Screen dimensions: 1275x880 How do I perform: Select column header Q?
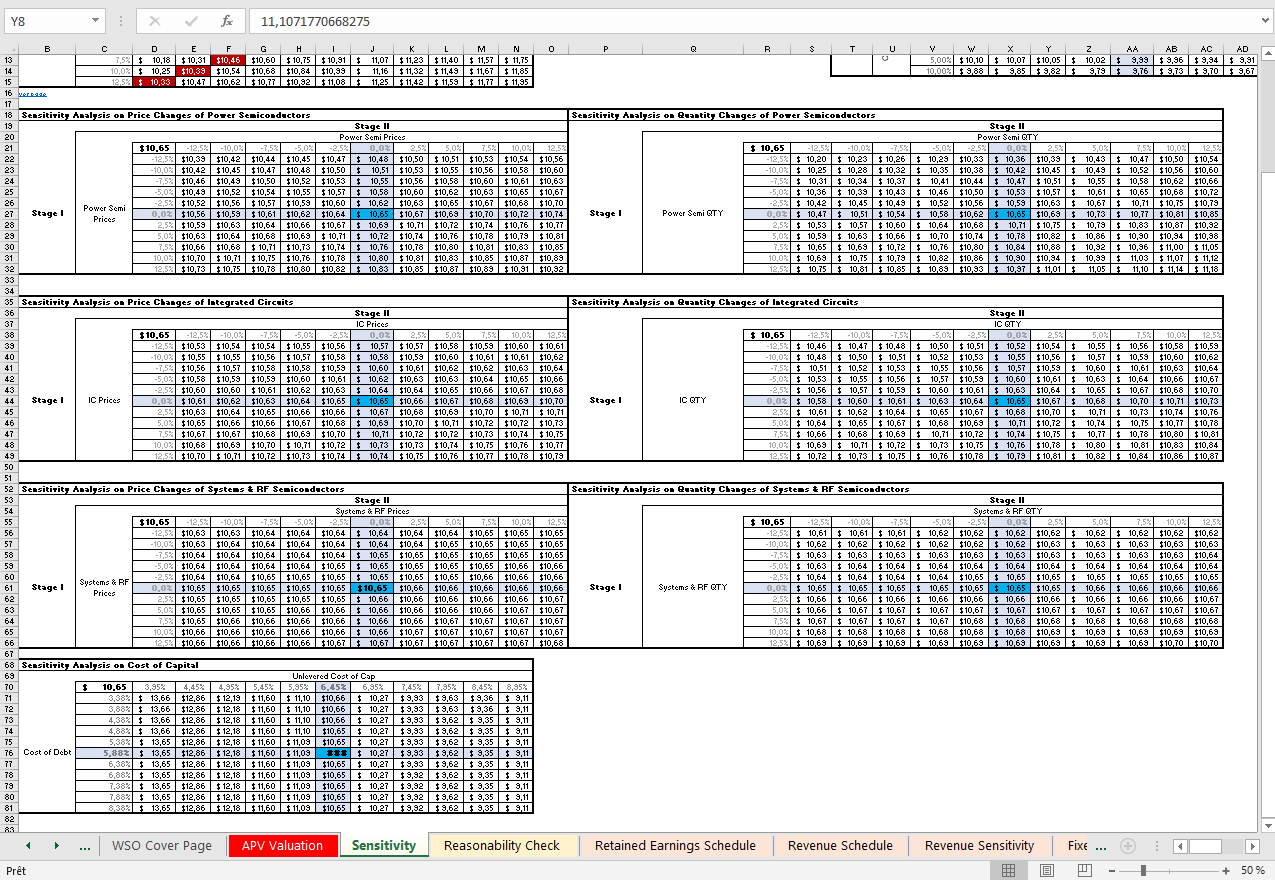click(693, 48)
